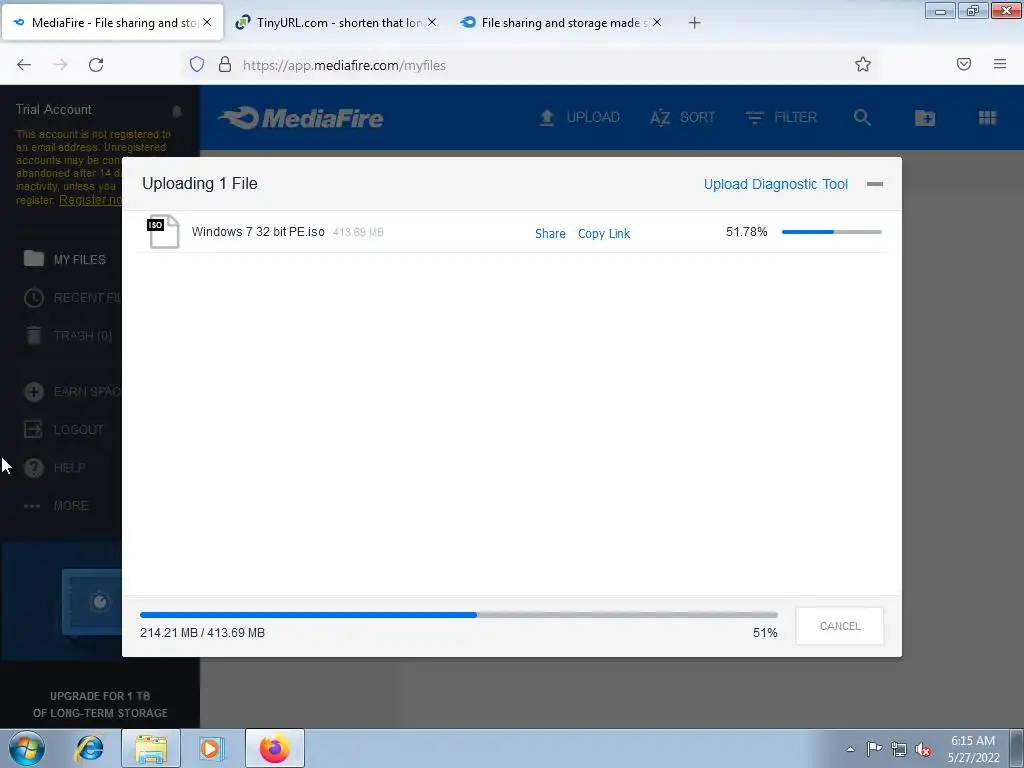This screenshot has height=768, width=1024.
Task: Click the 214.21 MB / 413.69 MB text
Action: [202, 633]
